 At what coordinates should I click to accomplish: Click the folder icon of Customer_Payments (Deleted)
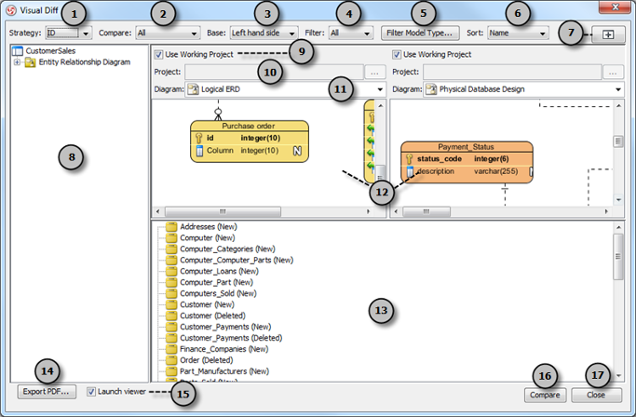pos(172,338)
